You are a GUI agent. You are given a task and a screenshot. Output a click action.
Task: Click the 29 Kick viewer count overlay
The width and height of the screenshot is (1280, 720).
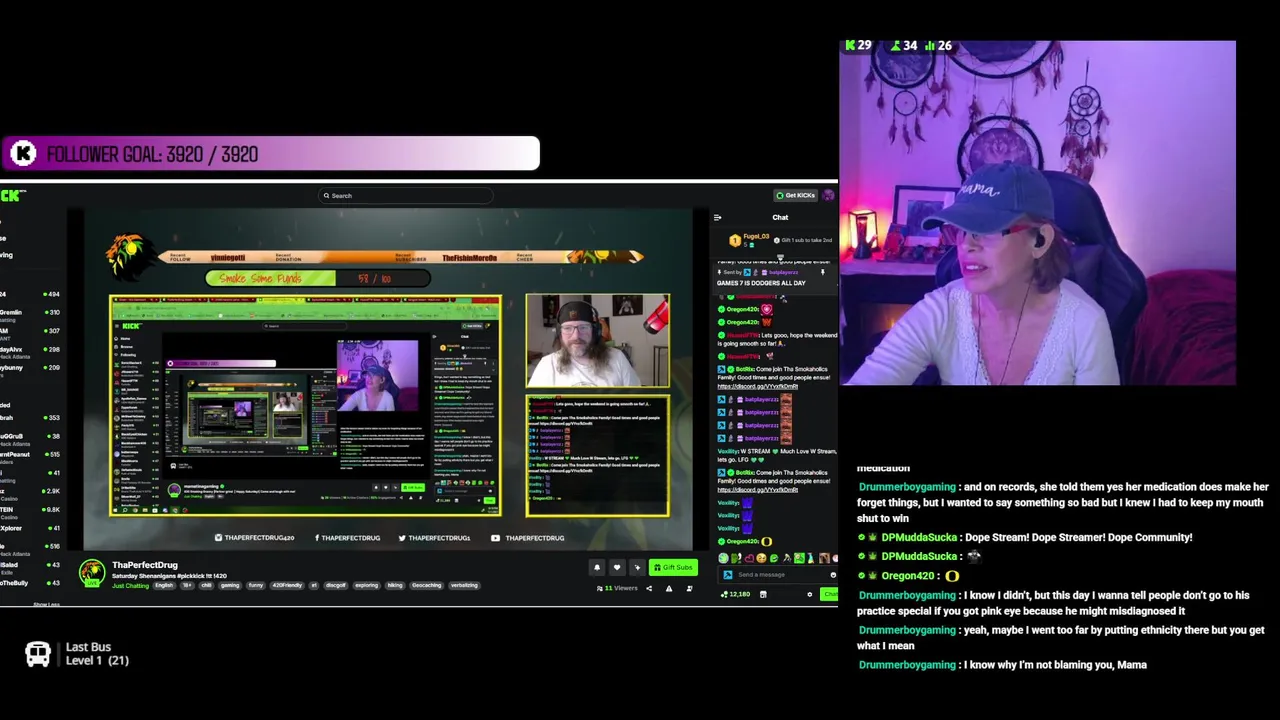click(858, 46)
